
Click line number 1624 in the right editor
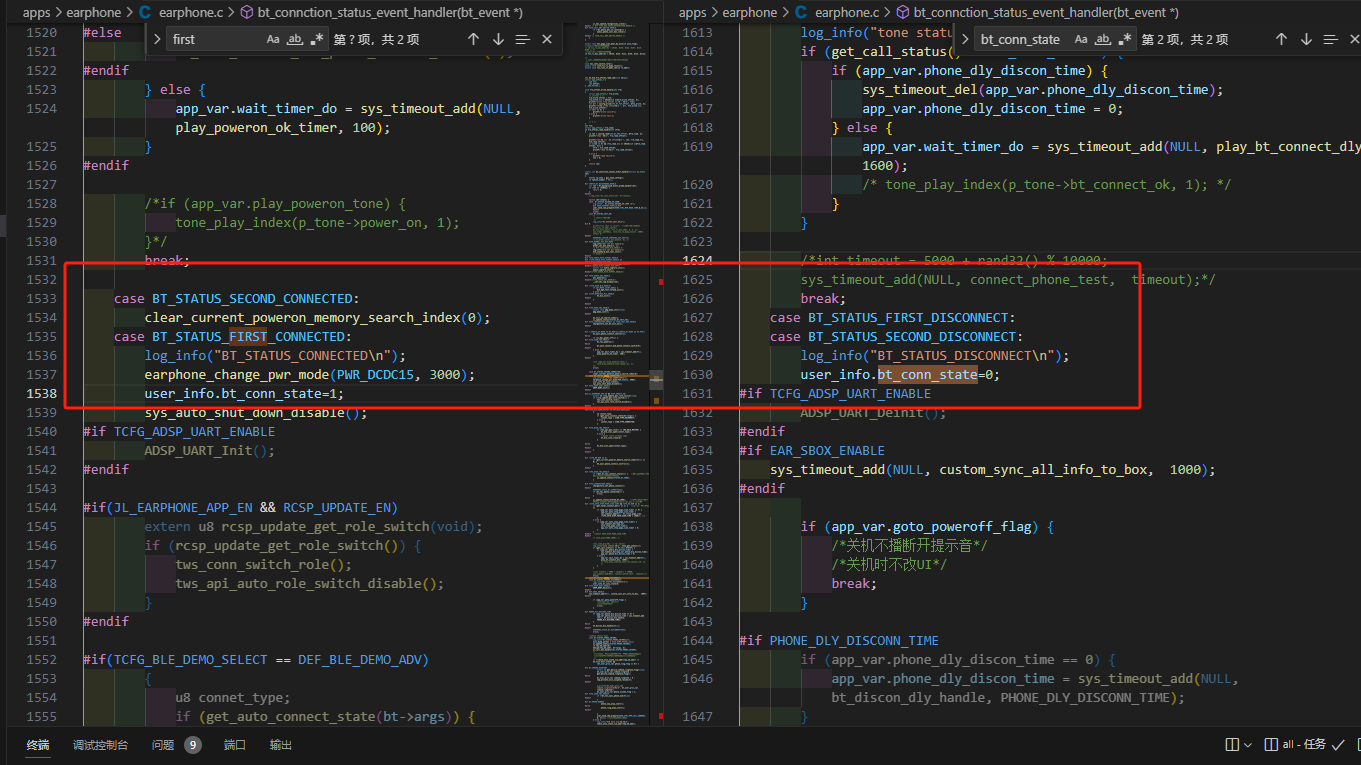[x=697, y=260]
